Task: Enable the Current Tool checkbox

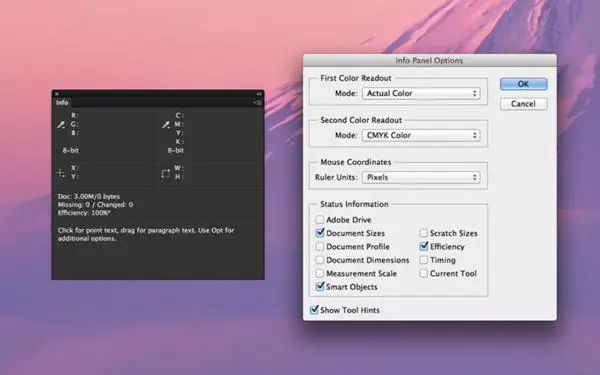Action: tap(424, 273)
